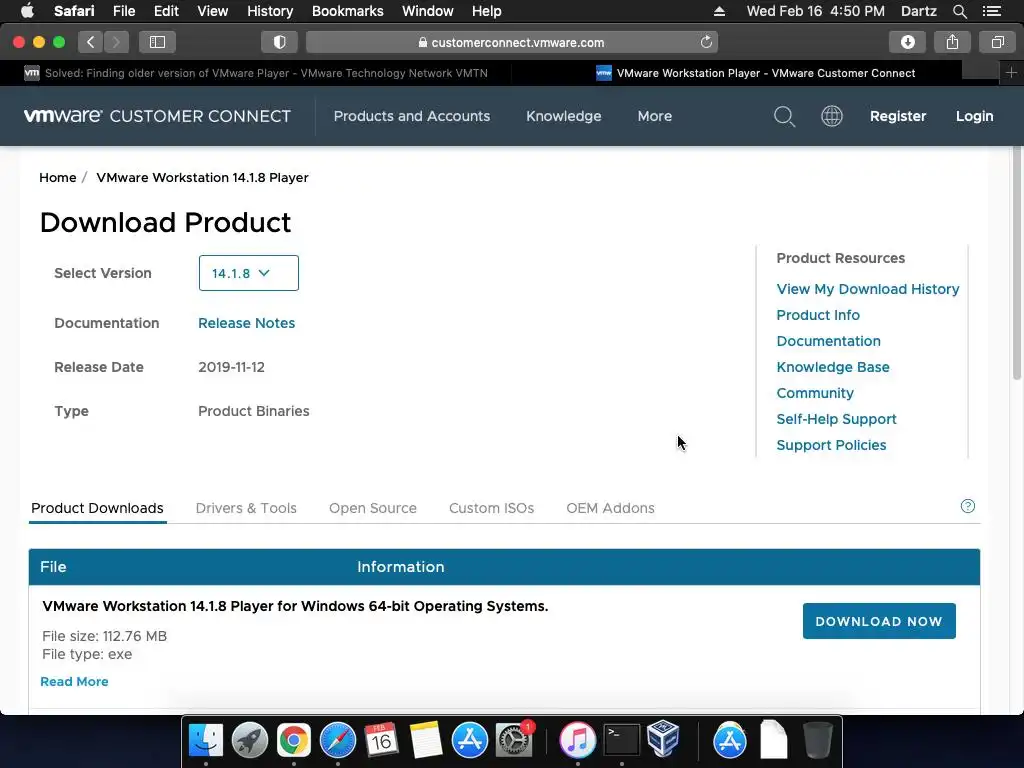The width and height of the screenshot is (1024, 768).
Task: Switch to Drivers & Tools tab
Action: (246, 508)
